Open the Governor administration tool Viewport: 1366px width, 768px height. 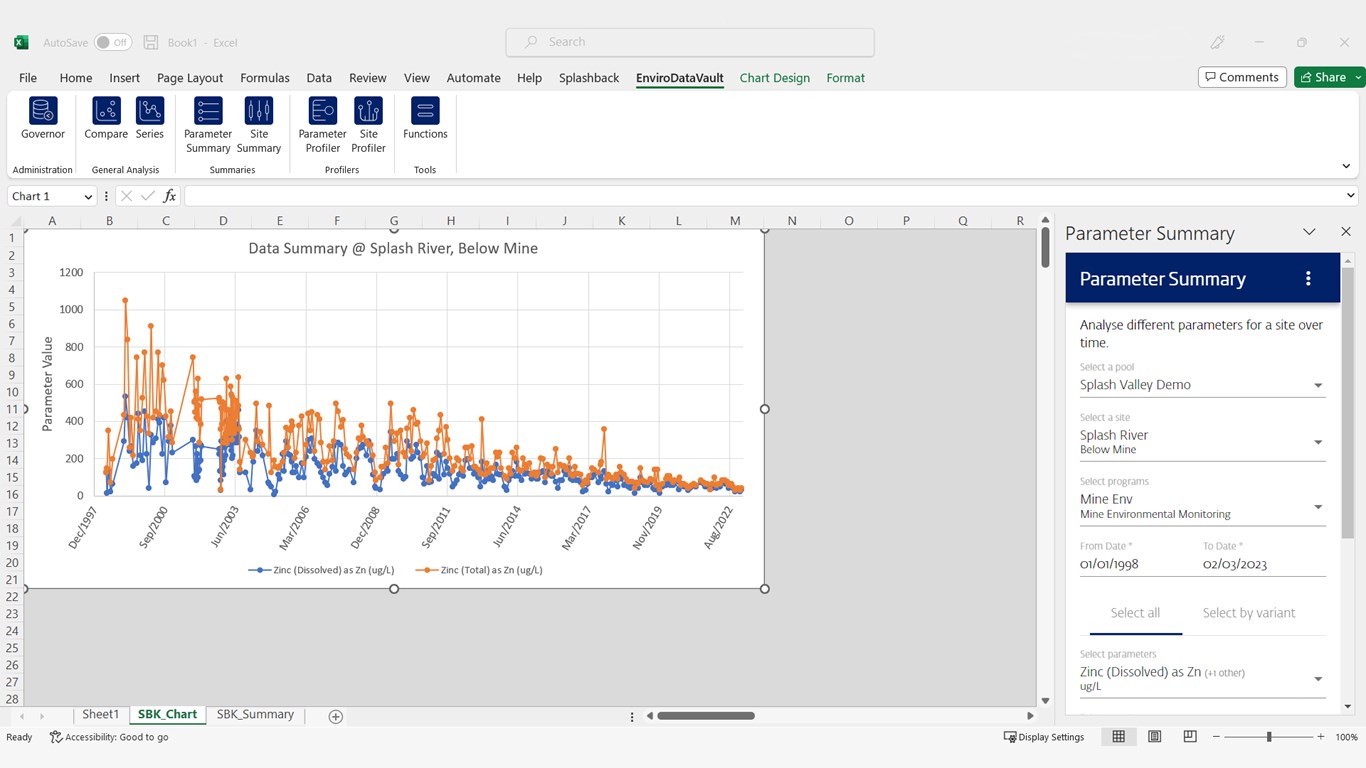(x=43, y=120)
